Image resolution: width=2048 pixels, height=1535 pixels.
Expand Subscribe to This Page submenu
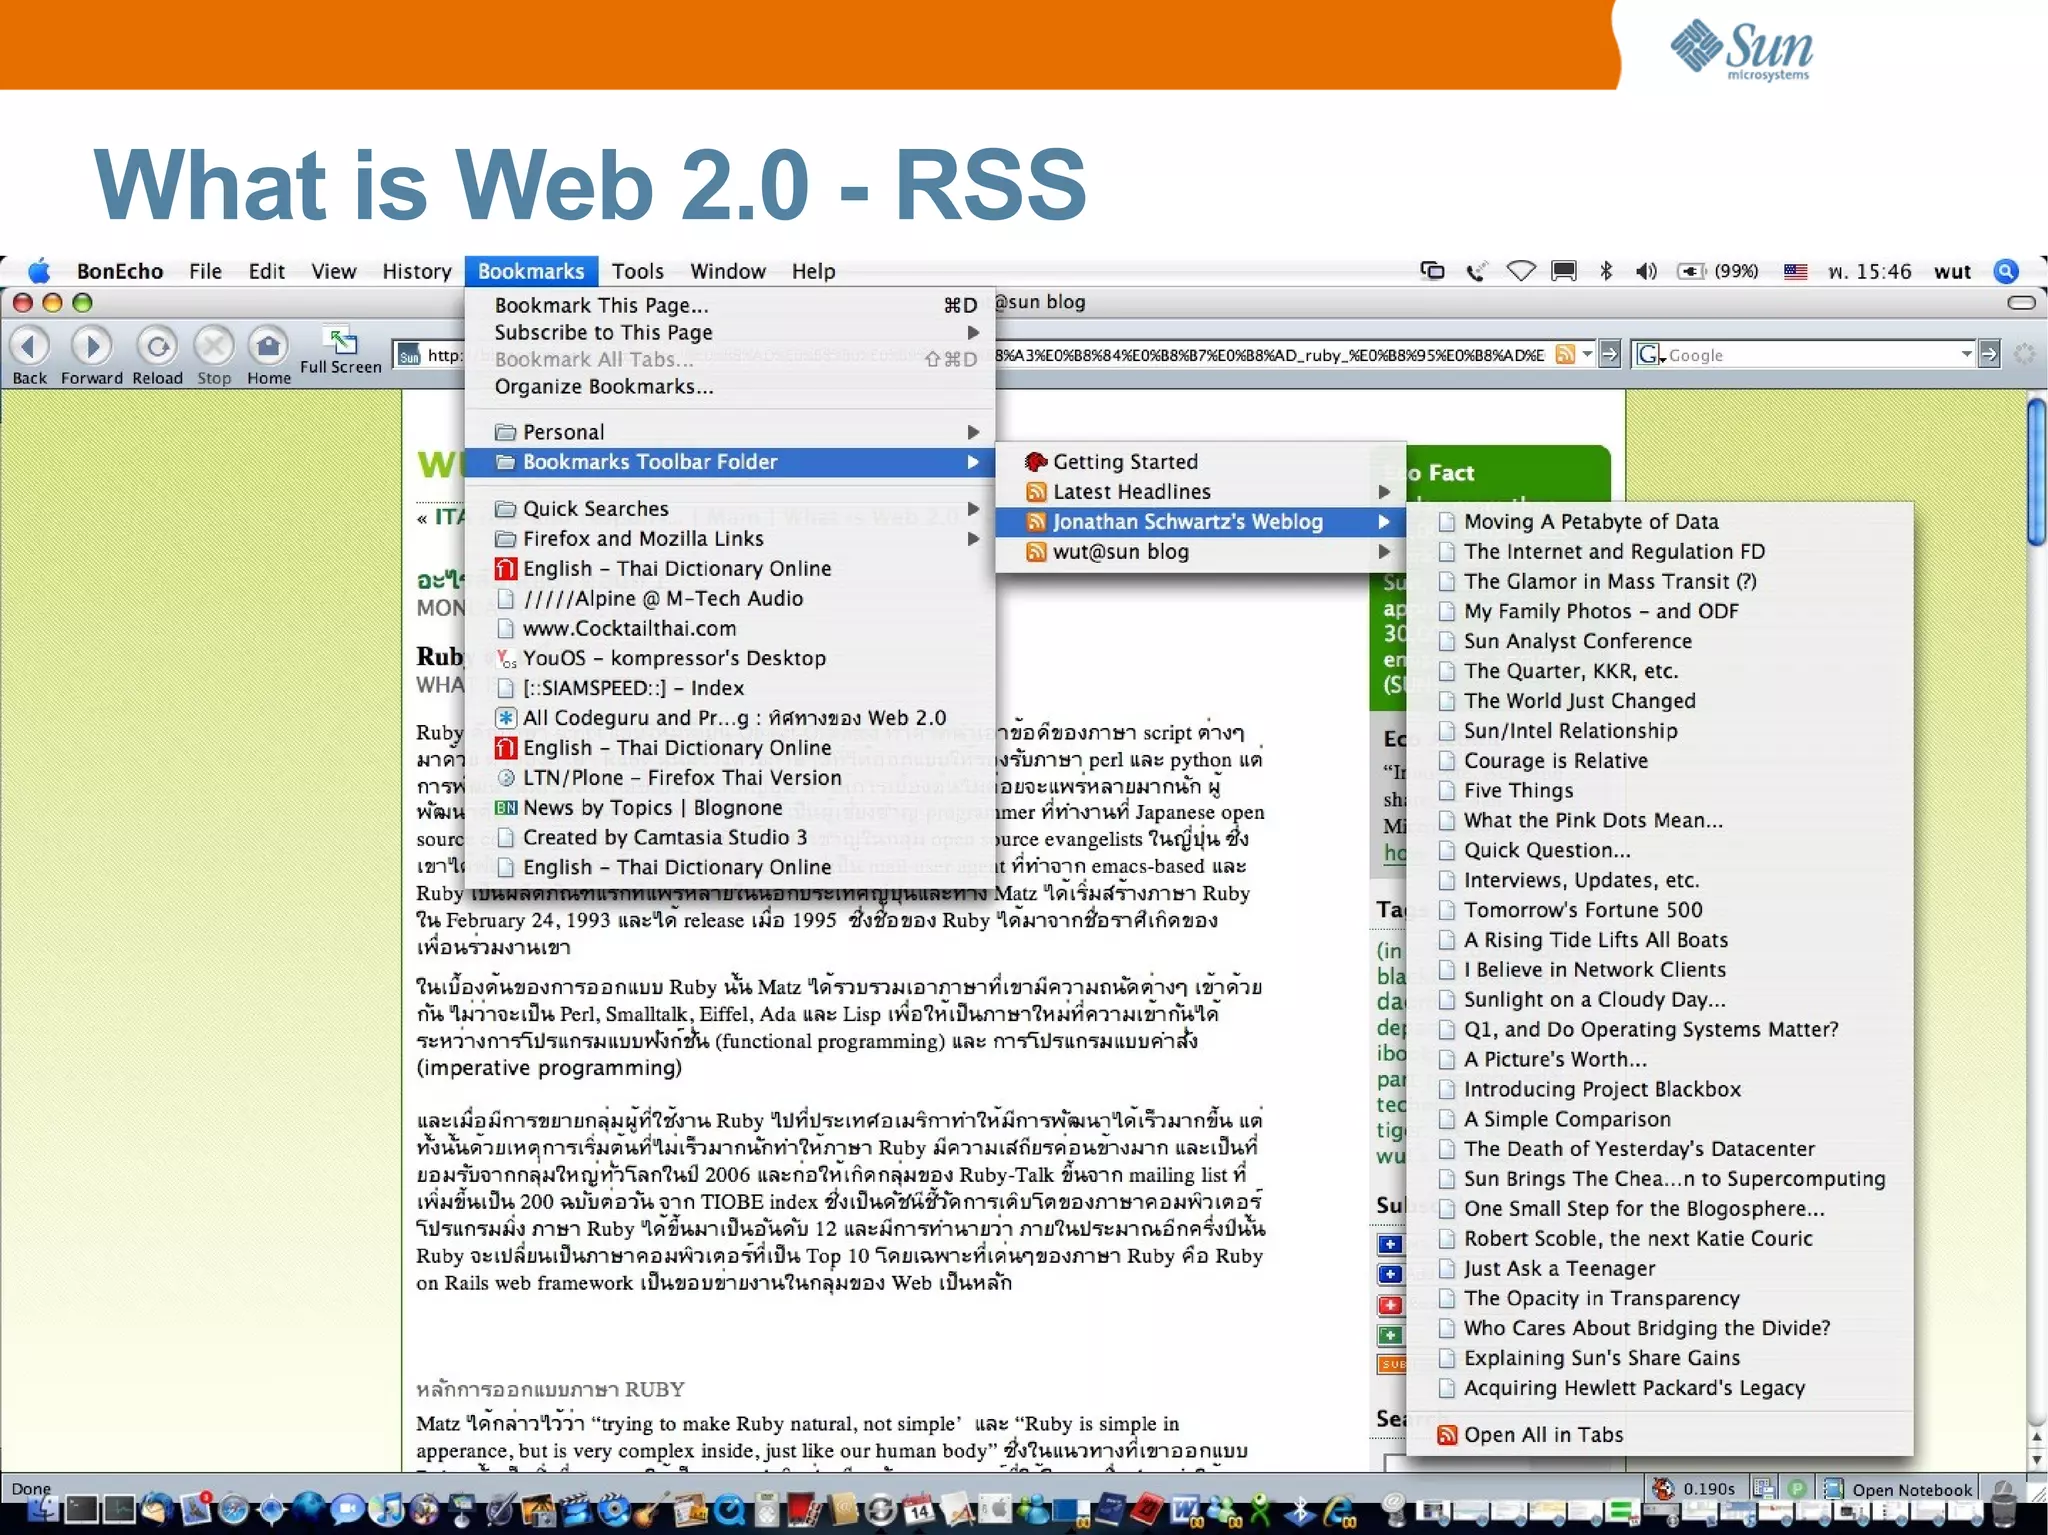coord(730,332)
